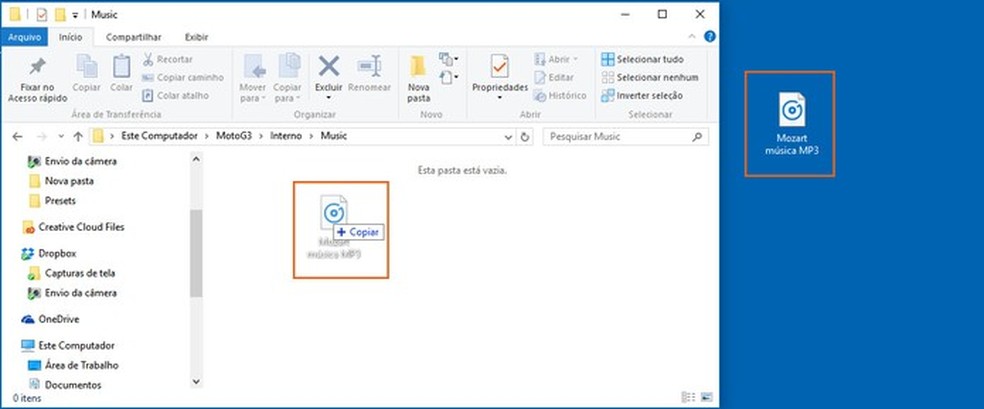The width and height of the screenshot is (984, 409).
Task: Select first Envio da câmera folder
Action: point(73,161)
